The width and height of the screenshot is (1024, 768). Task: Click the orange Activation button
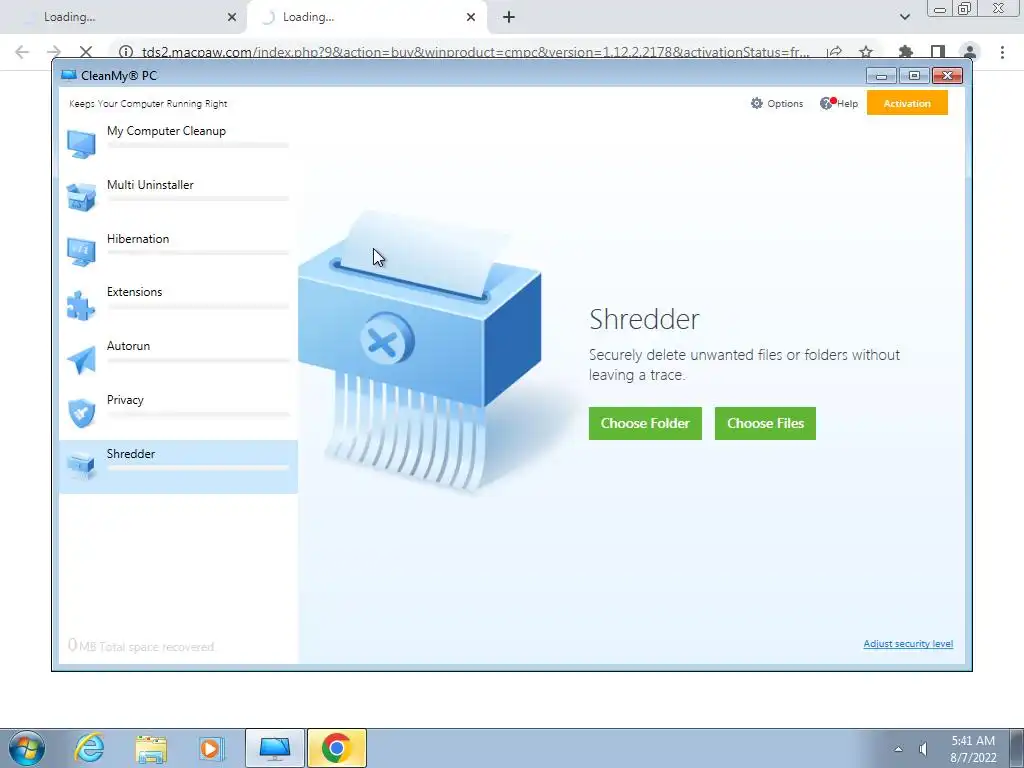[907, 103]
